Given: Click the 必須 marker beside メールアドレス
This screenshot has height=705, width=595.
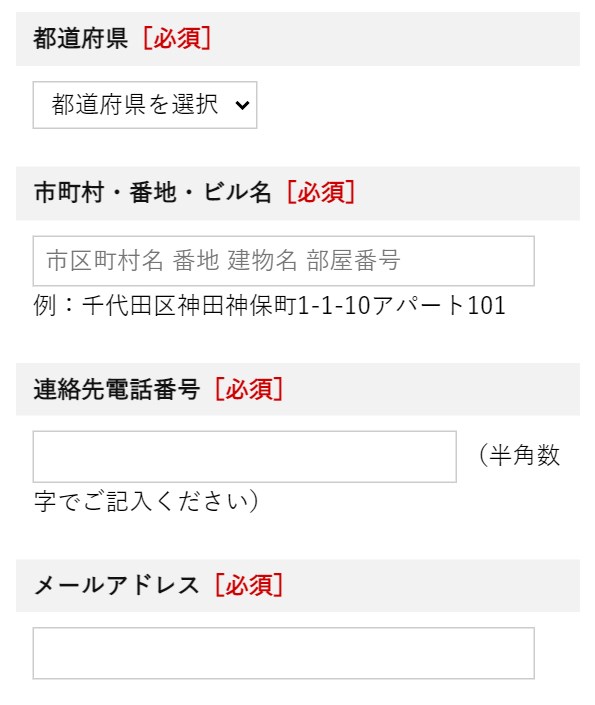Looking at the screenshot, I should [249, 585].
